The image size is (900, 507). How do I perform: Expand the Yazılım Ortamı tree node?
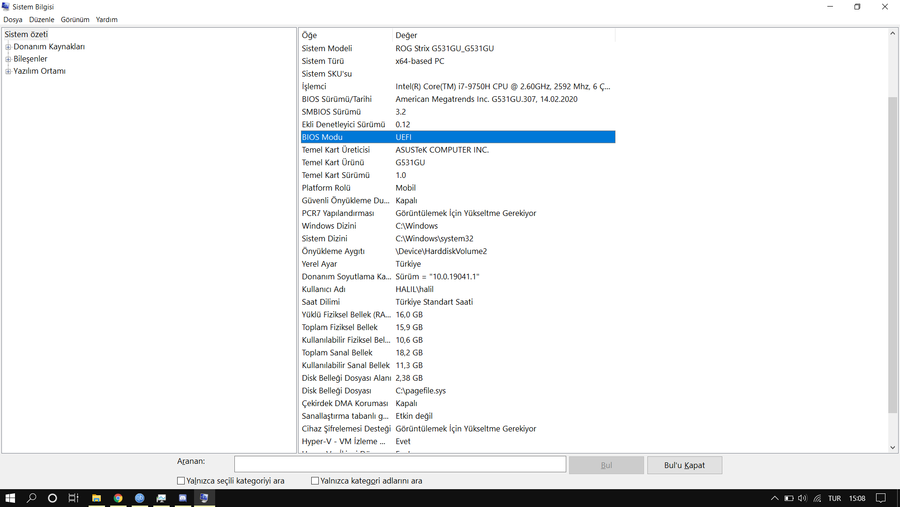(x=8, y=71)
